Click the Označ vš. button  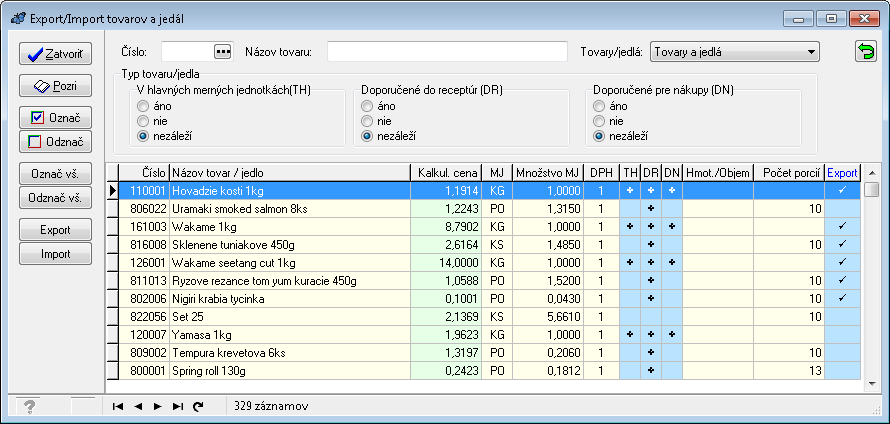click(x=56, y=174)
